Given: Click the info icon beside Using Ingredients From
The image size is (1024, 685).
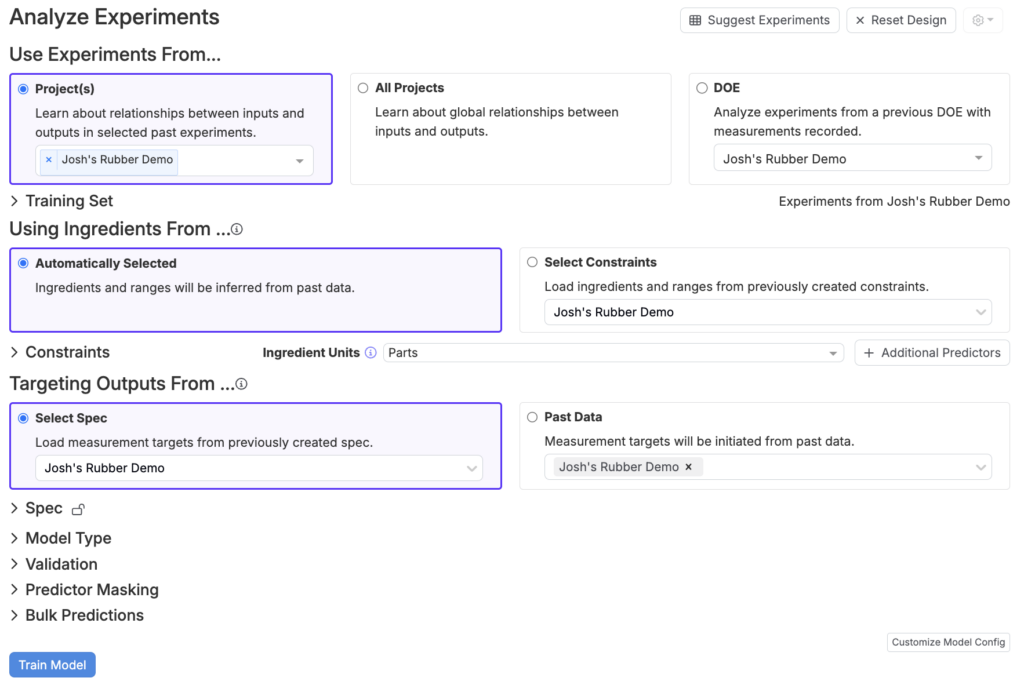Looking at the screenshot, I should coord(237,230).
